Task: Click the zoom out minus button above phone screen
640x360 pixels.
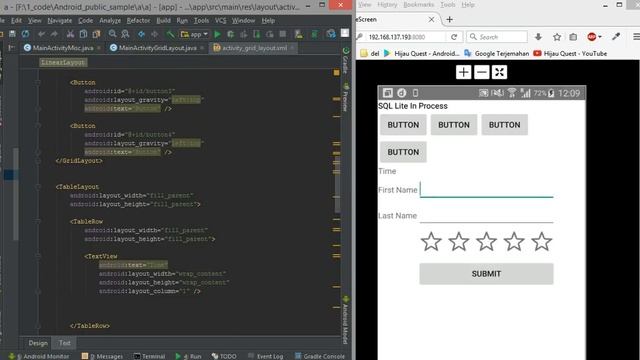Action: coord(482,72)
